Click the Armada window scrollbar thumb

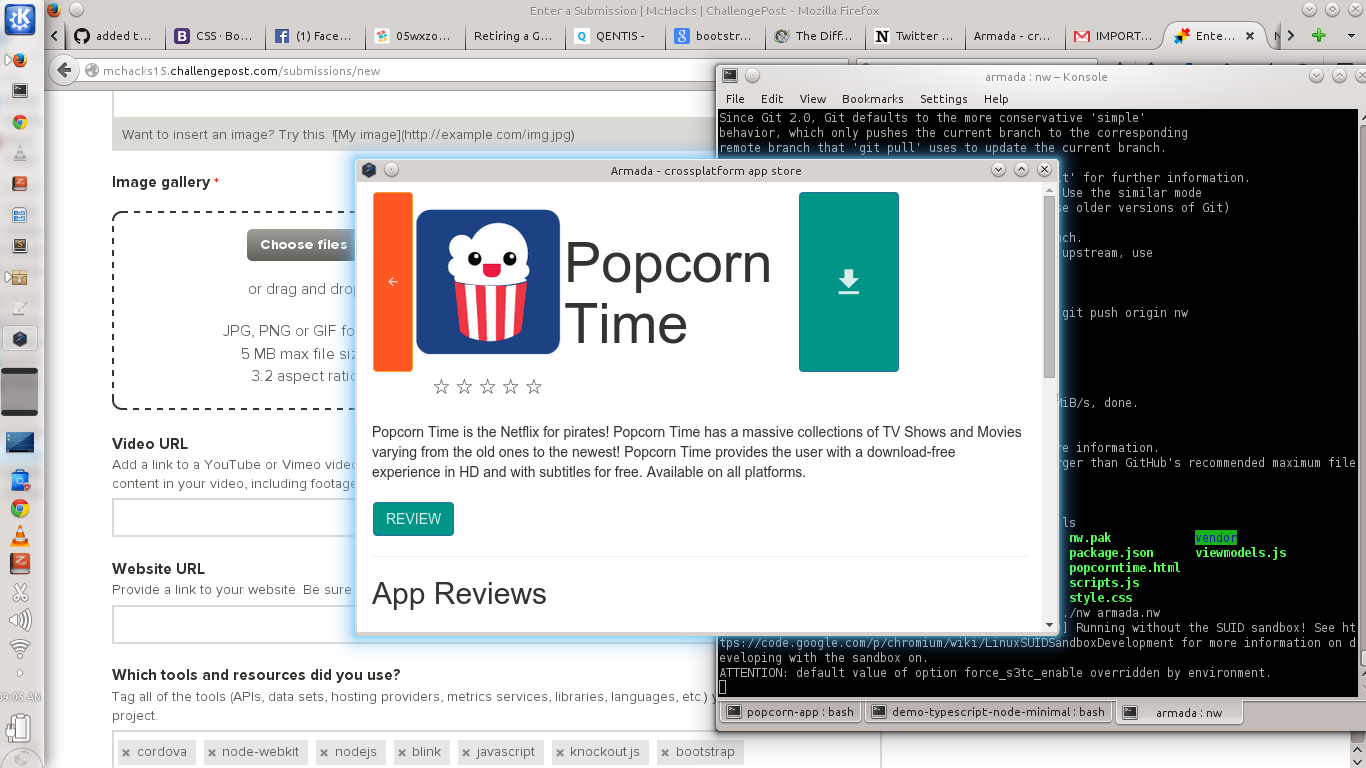pyautogui.click(x=1049, y=288)
